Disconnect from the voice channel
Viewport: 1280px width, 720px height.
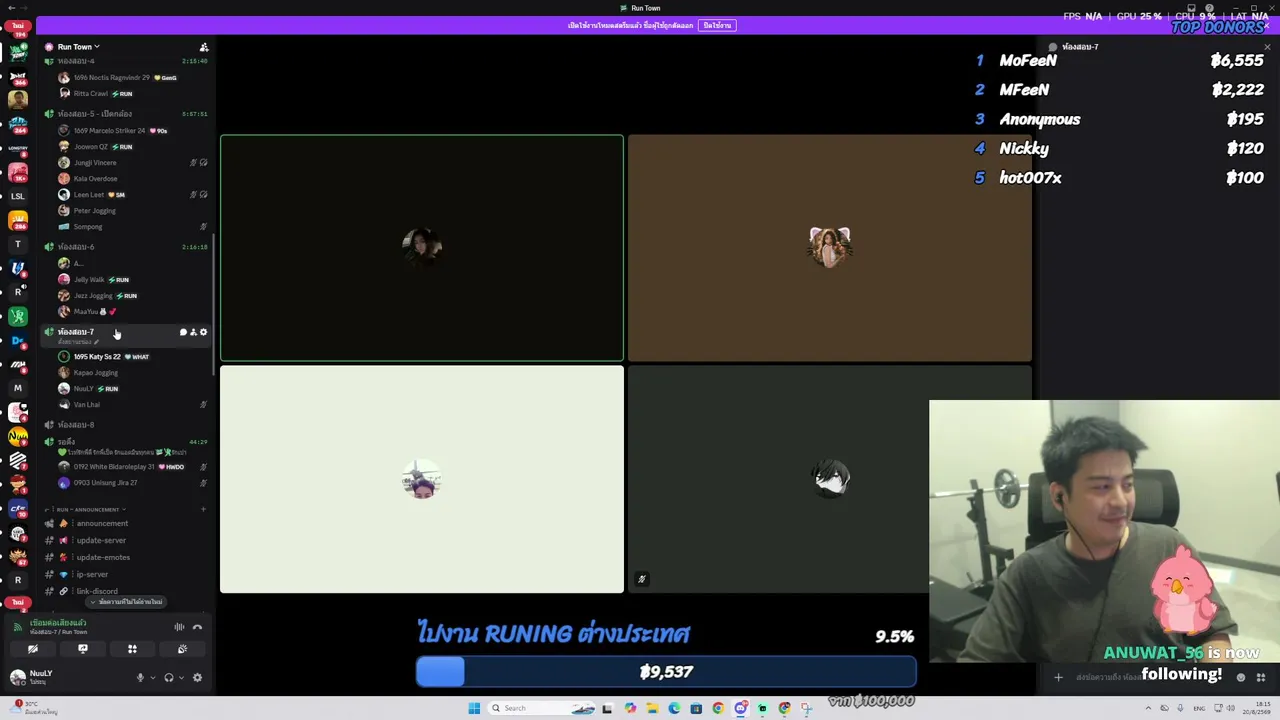[197, 627]
